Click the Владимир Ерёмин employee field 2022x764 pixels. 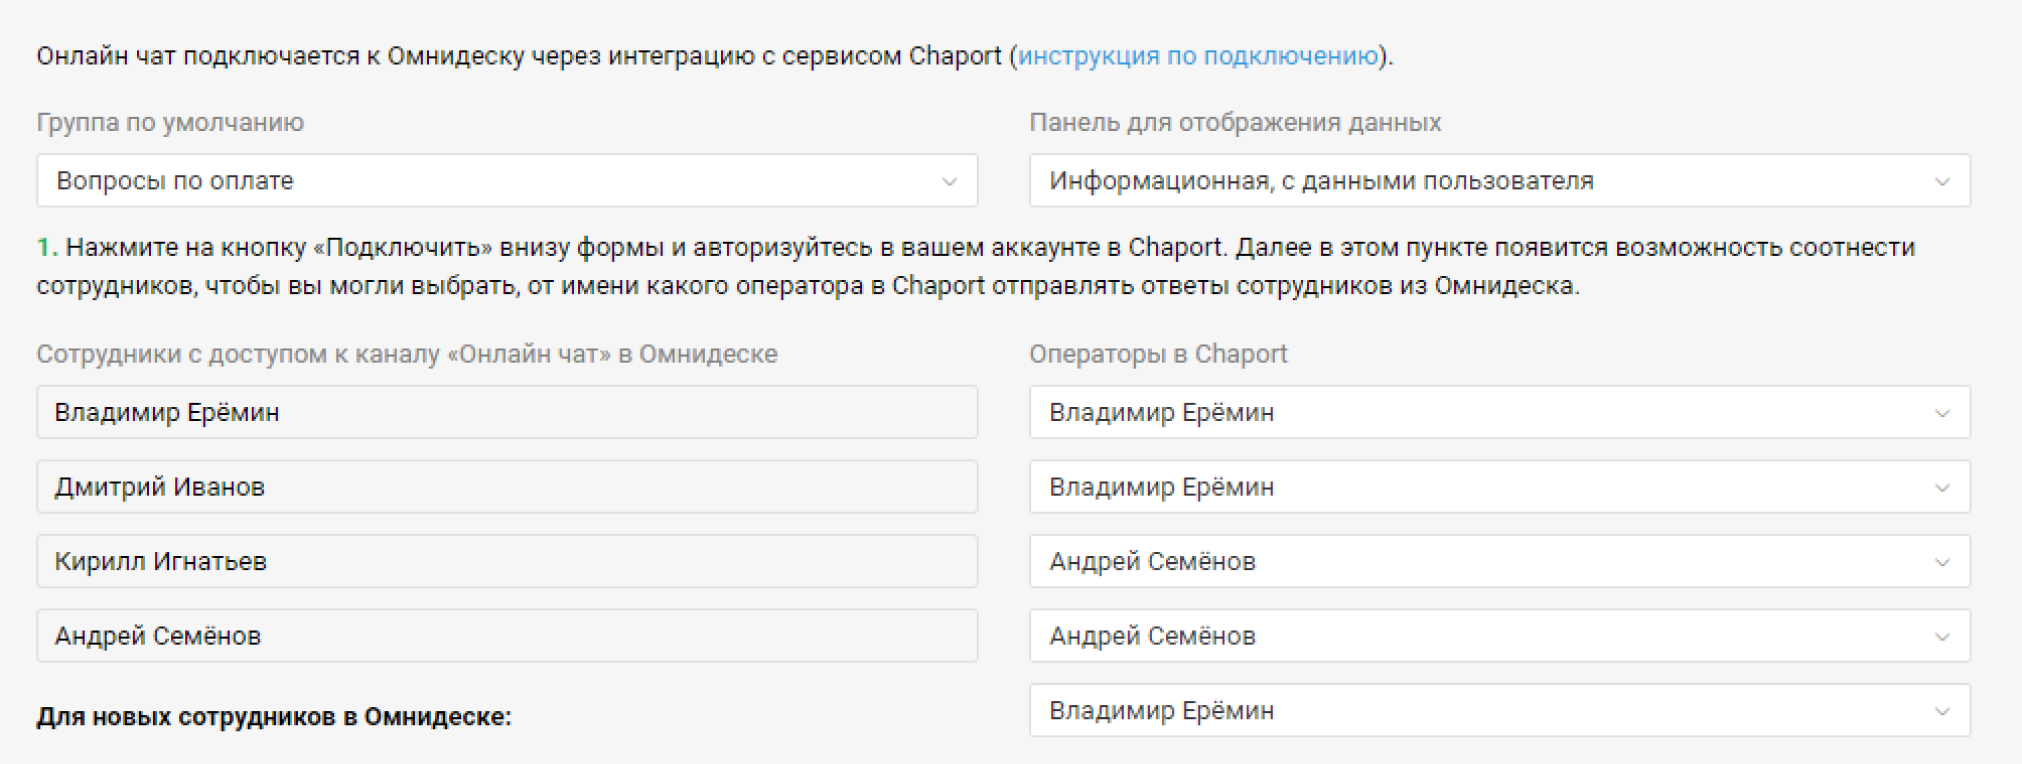point(506,413)
